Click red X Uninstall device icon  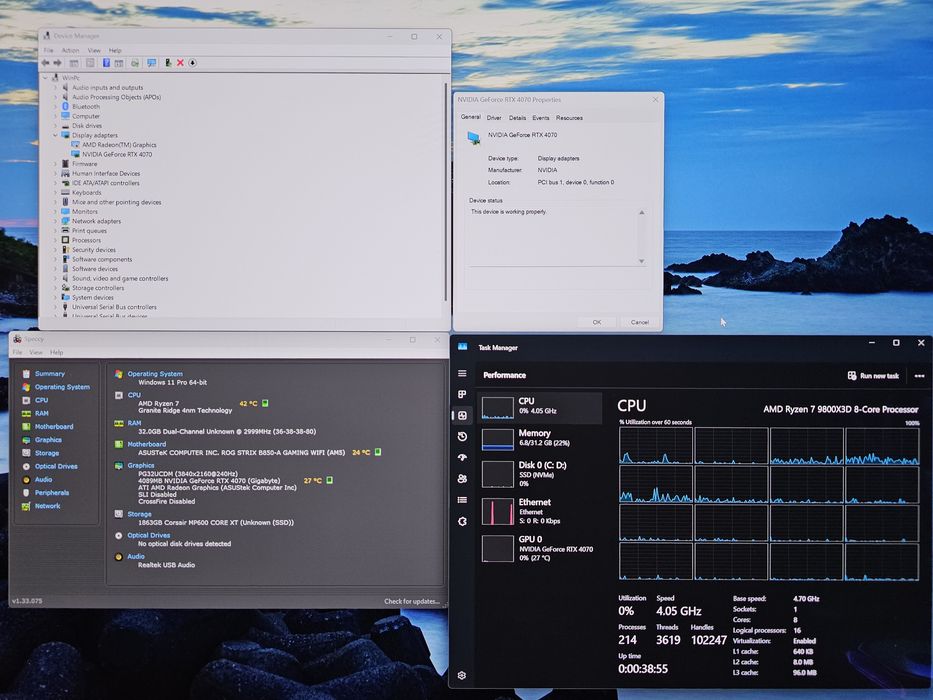point(180,62)
